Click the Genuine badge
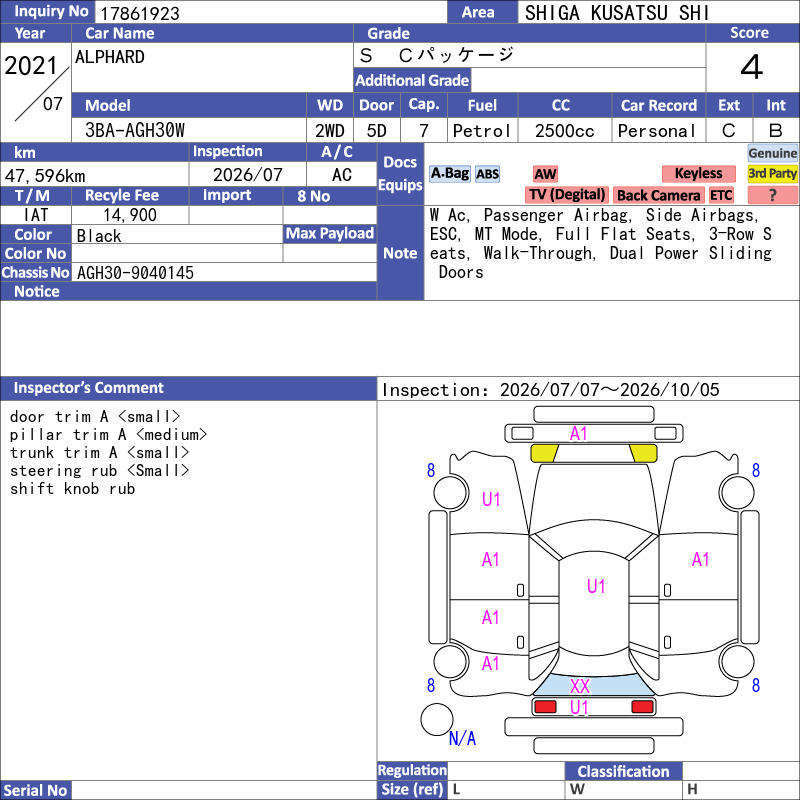The height and width of the screenshot is (800, 800). (x=772, y=153)
